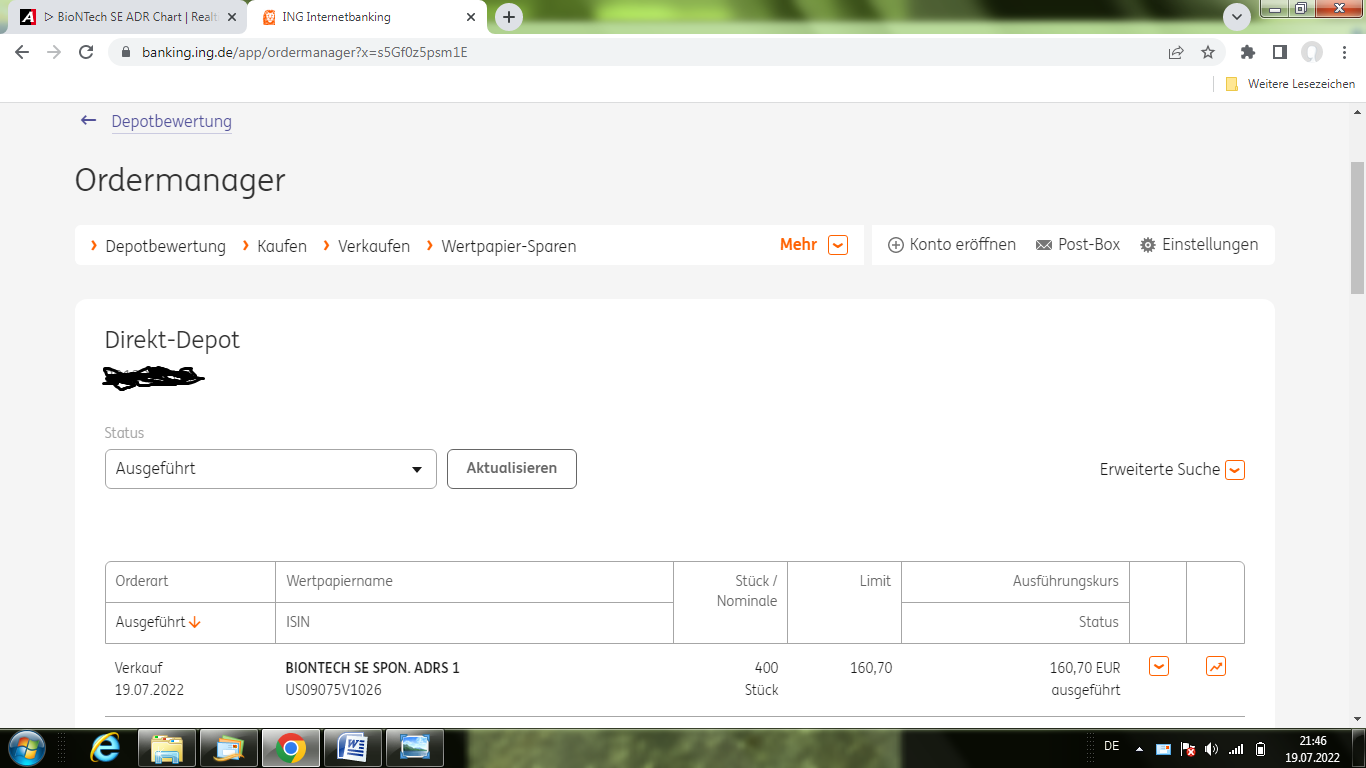Open the volume speaker tray icon
The width and height of the screenshot is (1366, 768).
click(1212, 749)
